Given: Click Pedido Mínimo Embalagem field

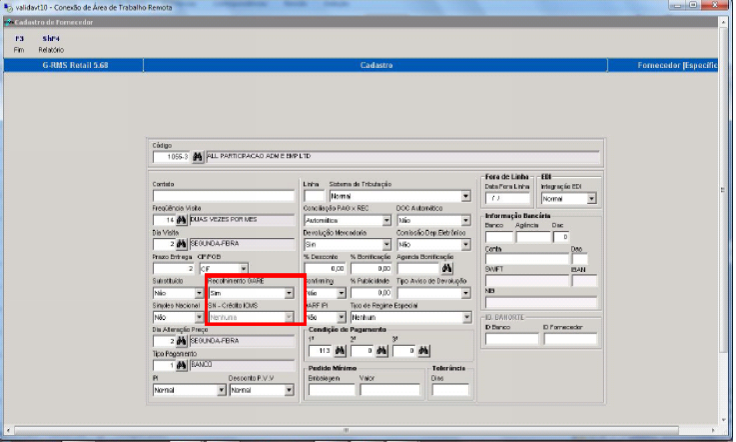Looking at the screenshot, I should click(331, 390).
